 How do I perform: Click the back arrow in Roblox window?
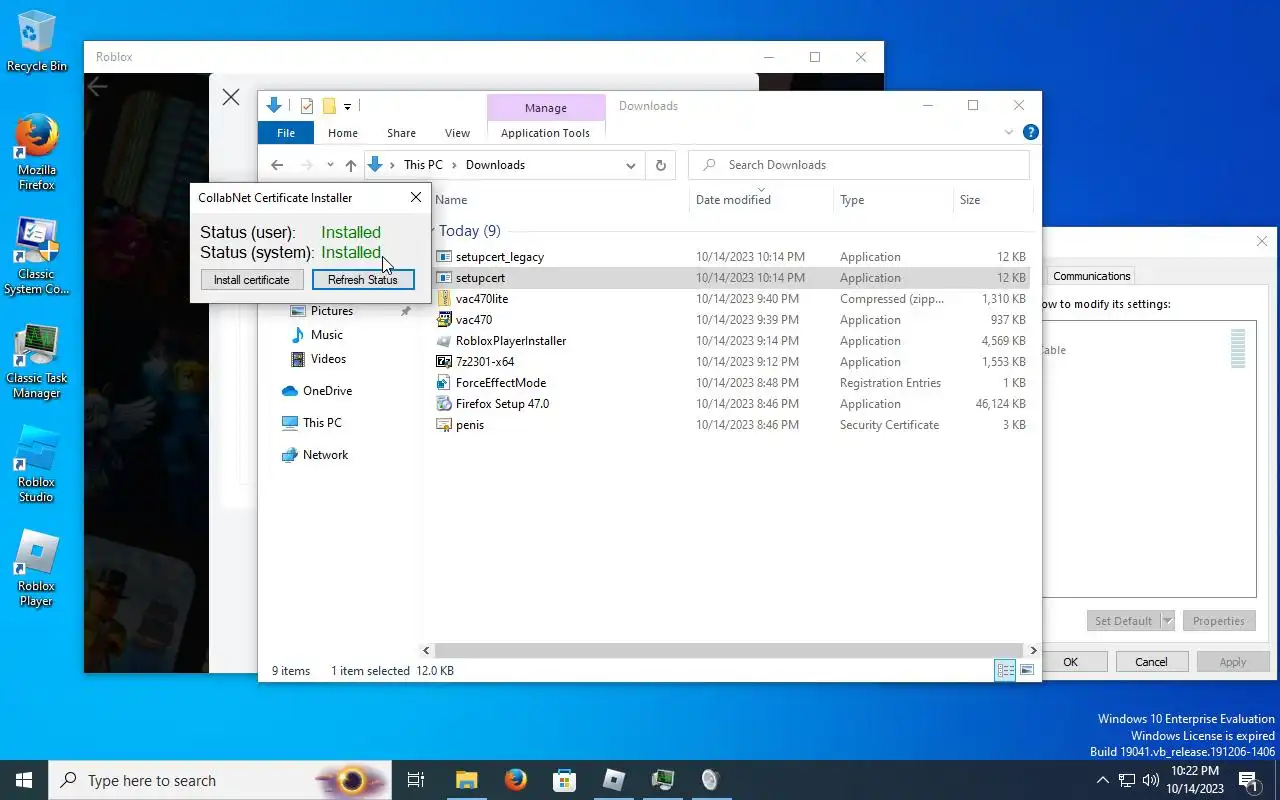[x=97, y=87]
